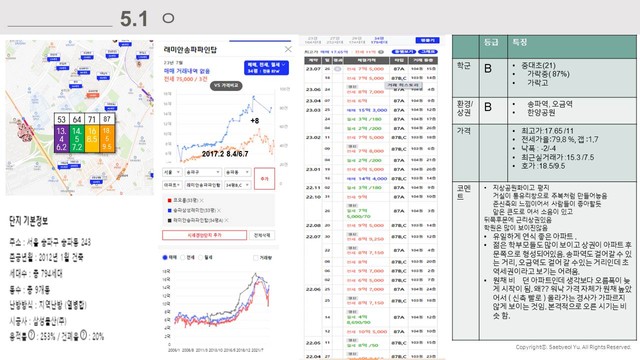Open the 송파동 neighborhood dropdown

pos(238,172)
